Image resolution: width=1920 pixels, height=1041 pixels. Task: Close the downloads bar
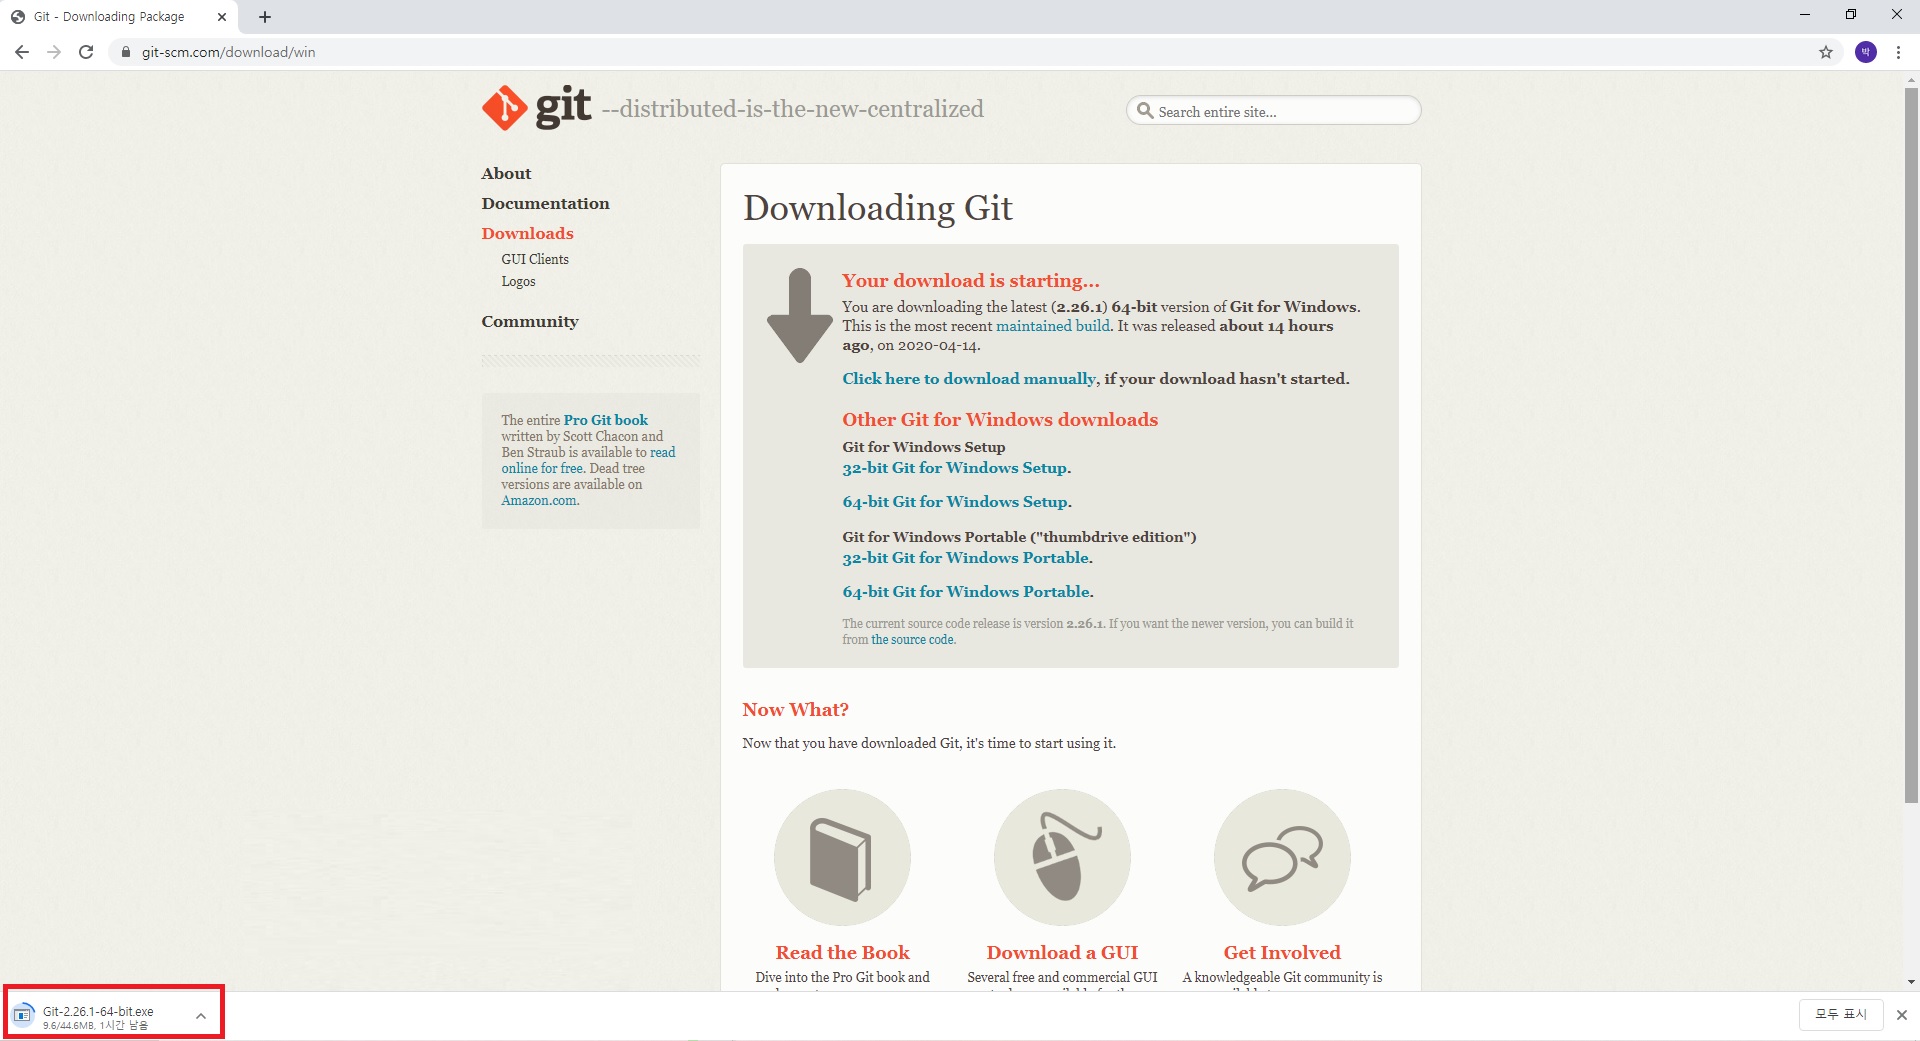tap(1902, 1015)
